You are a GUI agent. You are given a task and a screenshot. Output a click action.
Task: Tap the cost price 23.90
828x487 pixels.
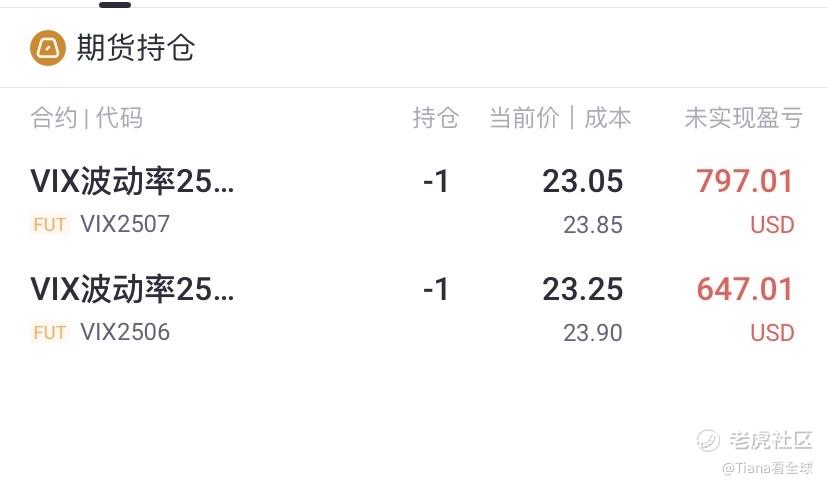point(593,333)
